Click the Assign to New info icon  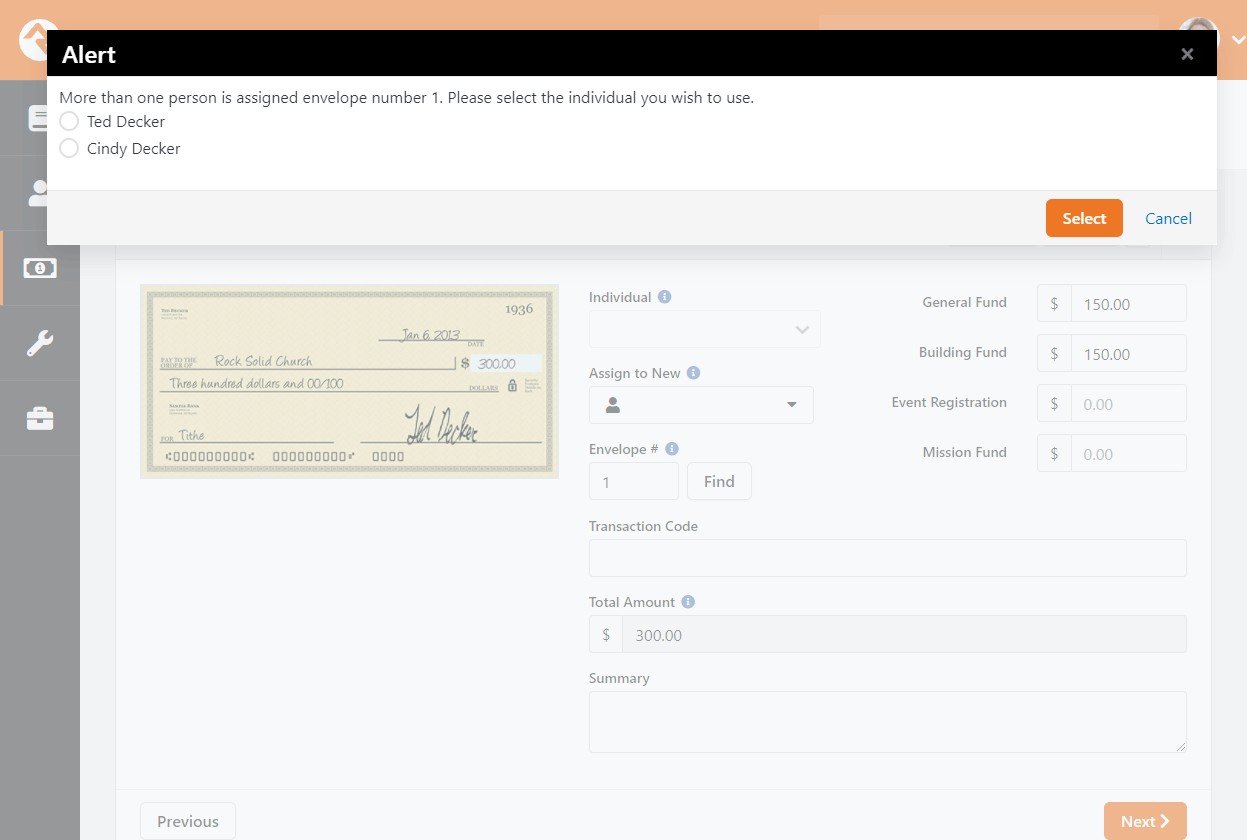pos(694,373)
